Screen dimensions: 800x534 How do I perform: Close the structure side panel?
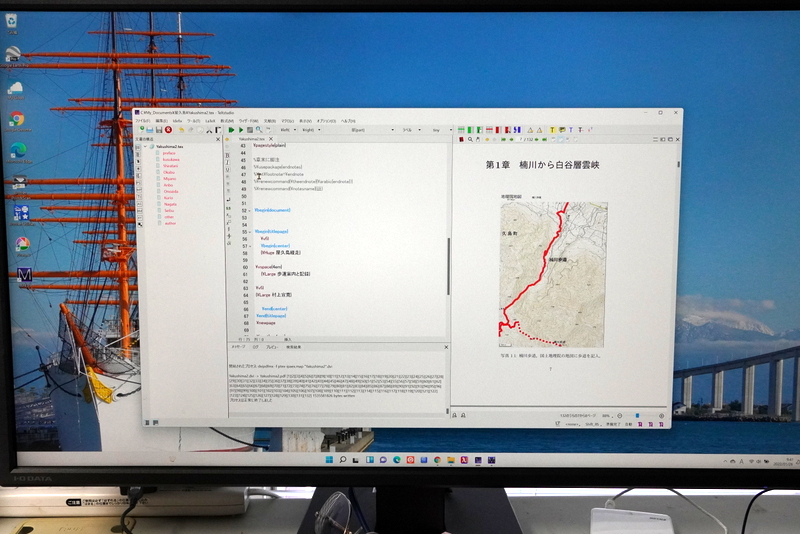[218, 139]
